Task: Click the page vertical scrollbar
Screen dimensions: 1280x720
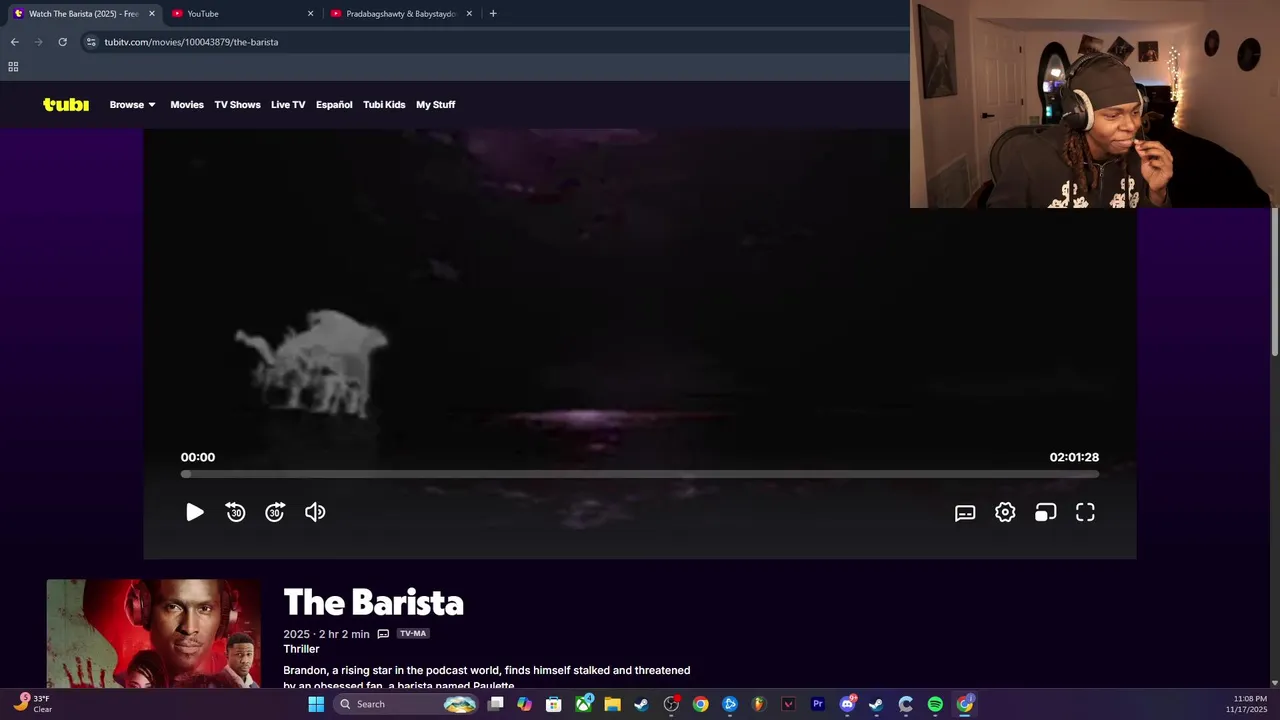Action: tap(1274, 280)
